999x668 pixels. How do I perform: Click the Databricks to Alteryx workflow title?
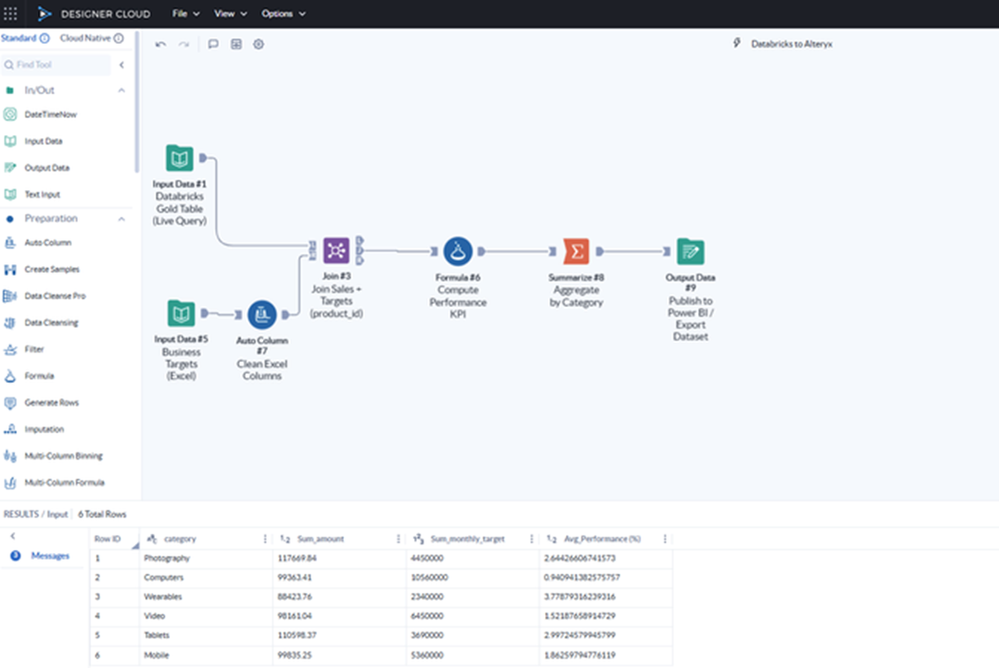[x=791, y=44]
